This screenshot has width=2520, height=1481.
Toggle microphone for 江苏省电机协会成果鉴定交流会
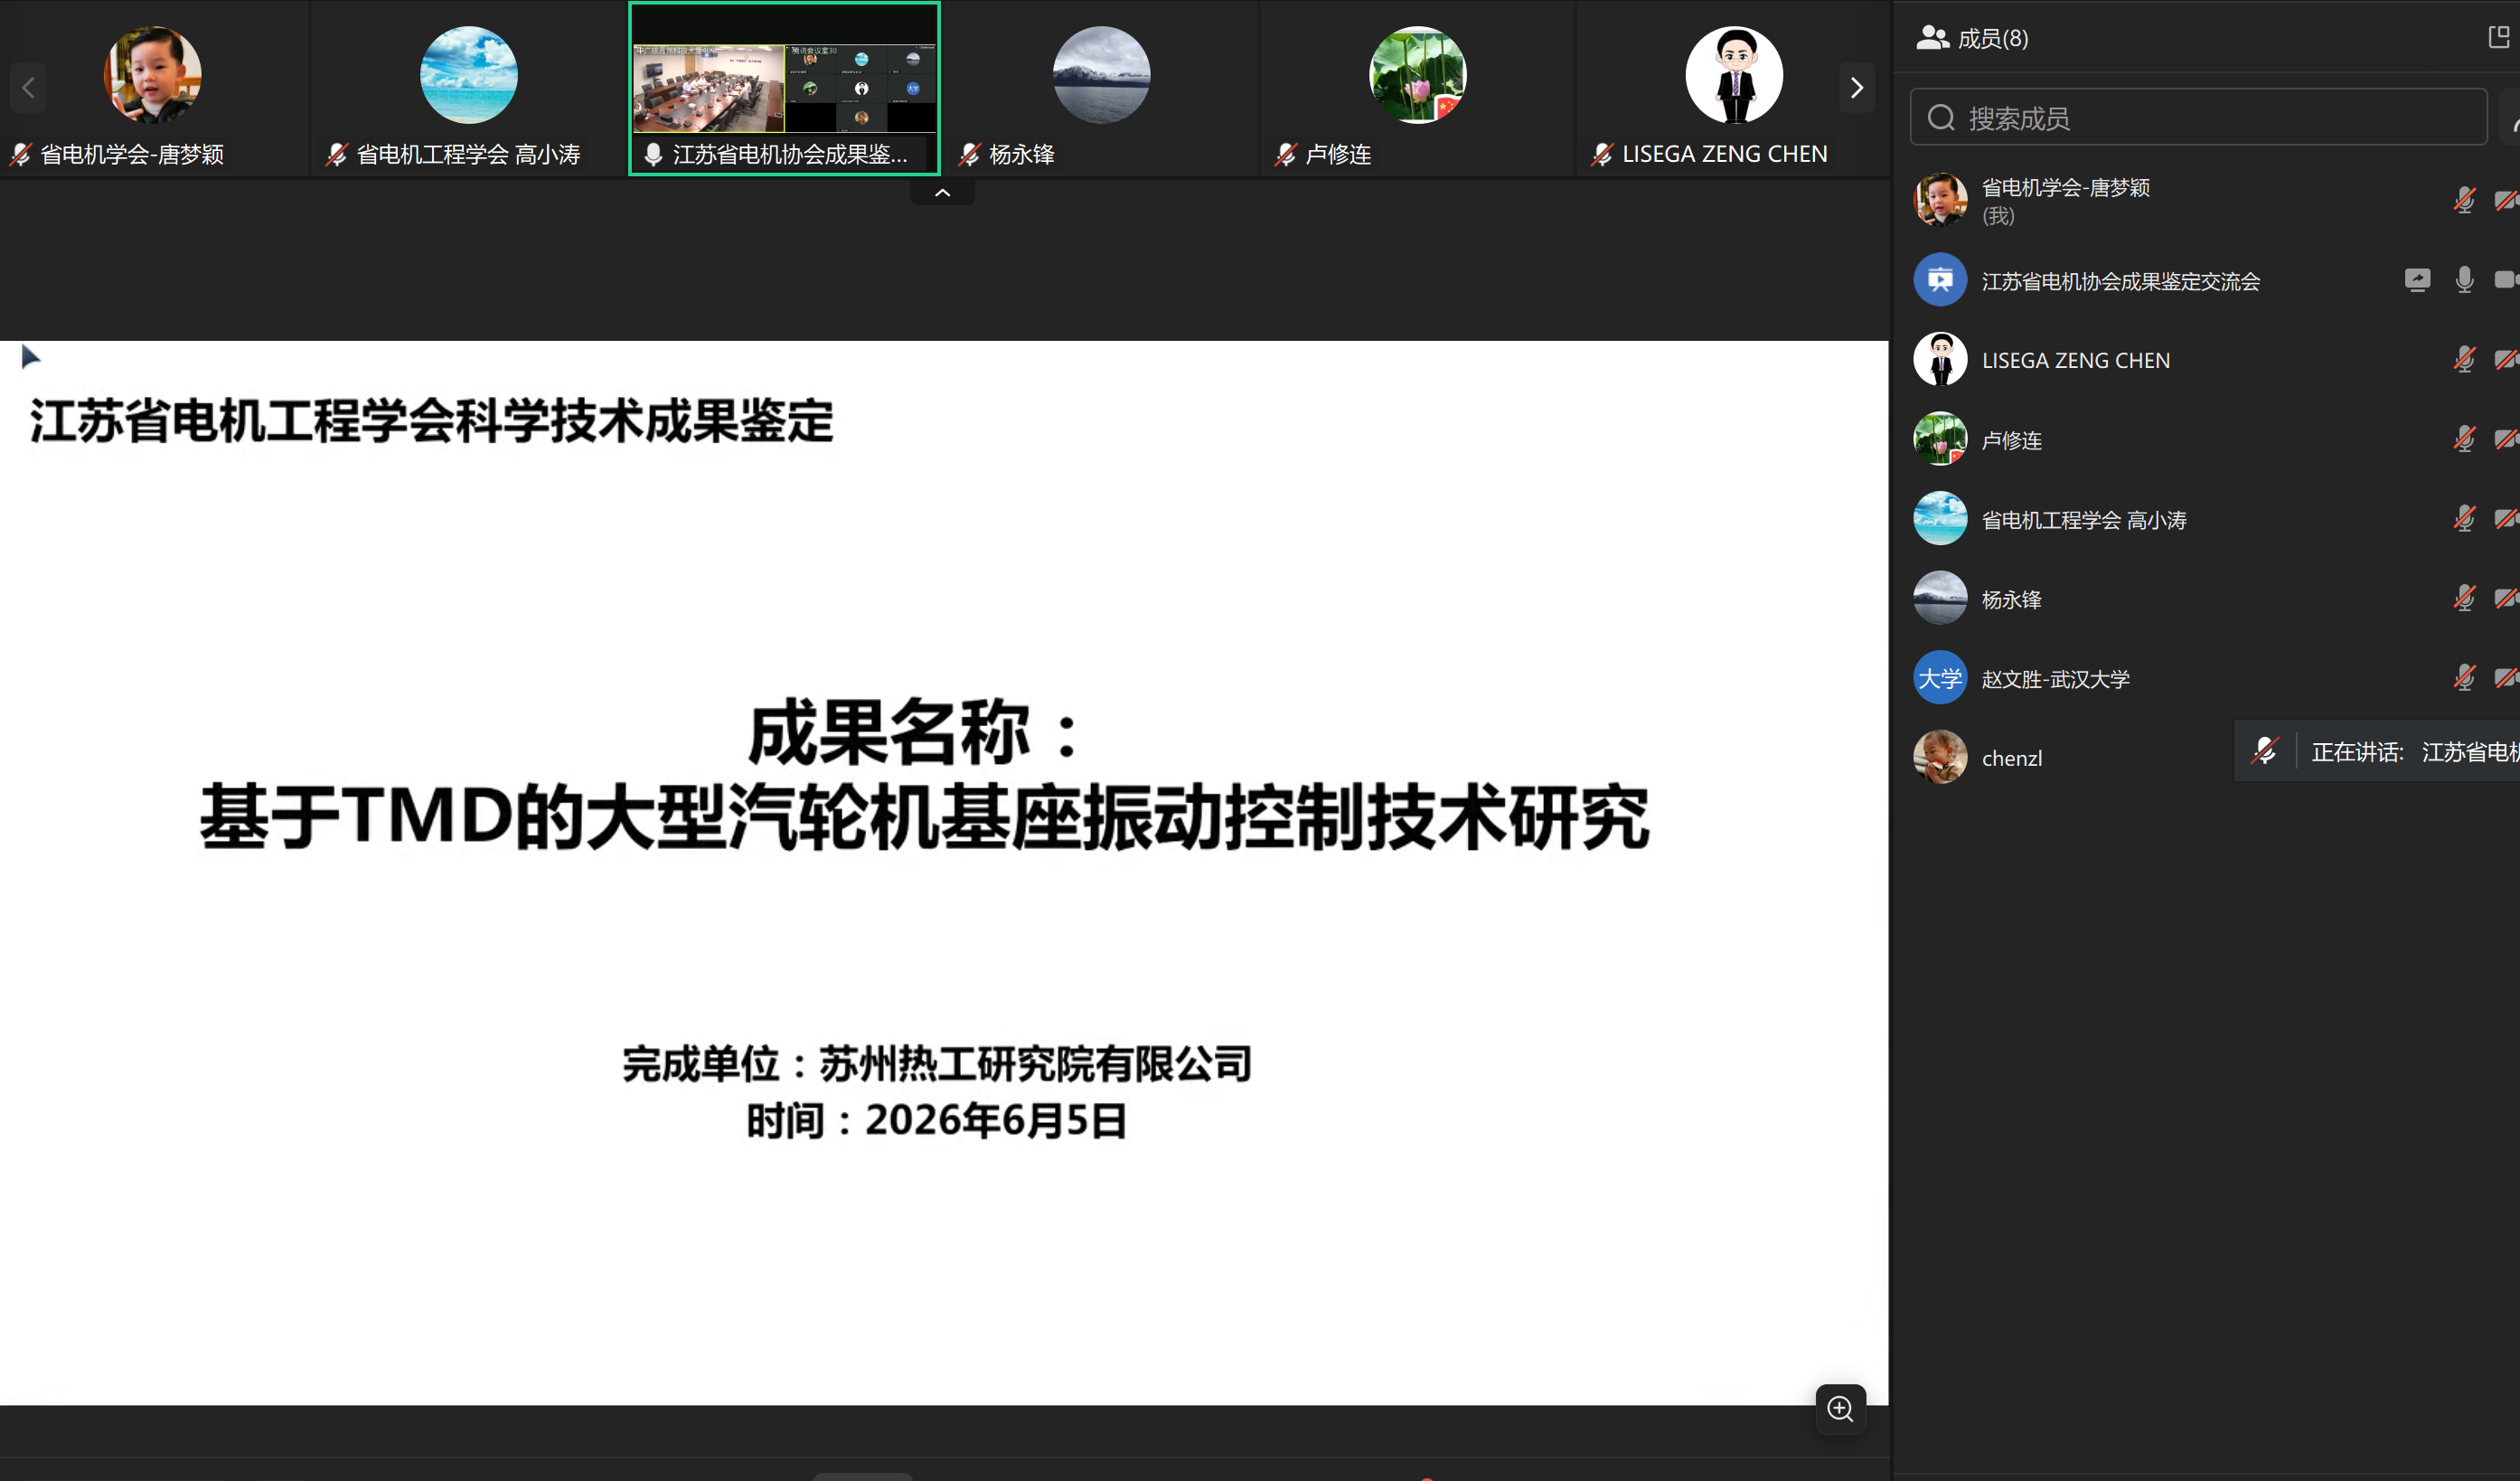[2464, 280]
